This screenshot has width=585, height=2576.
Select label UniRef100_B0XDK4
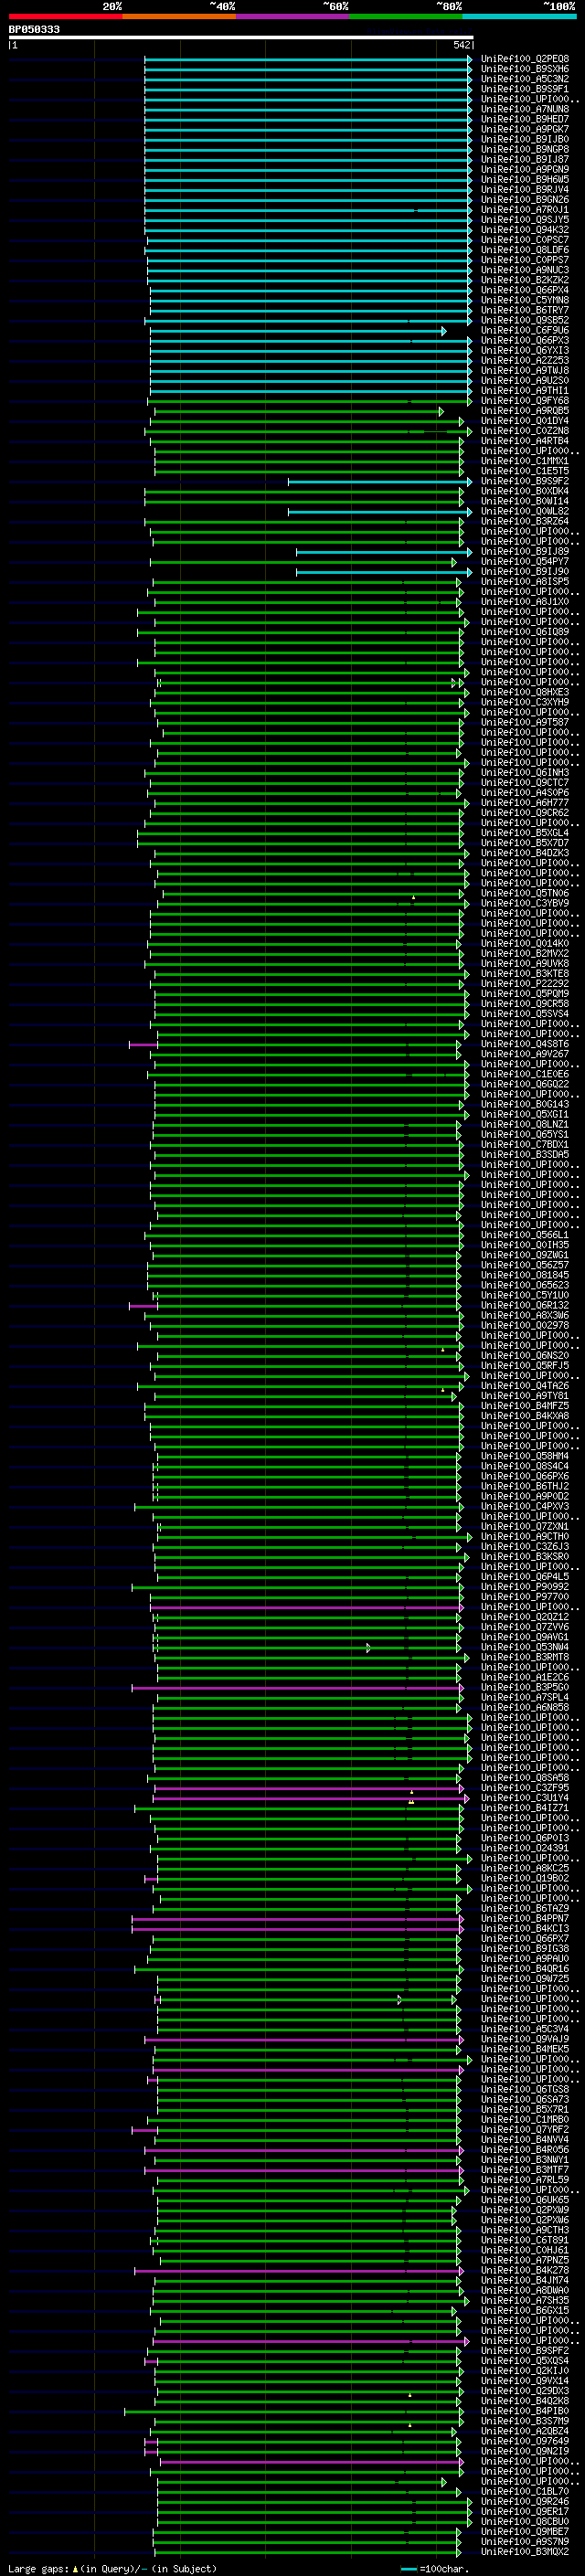click(x=525, y=491)
